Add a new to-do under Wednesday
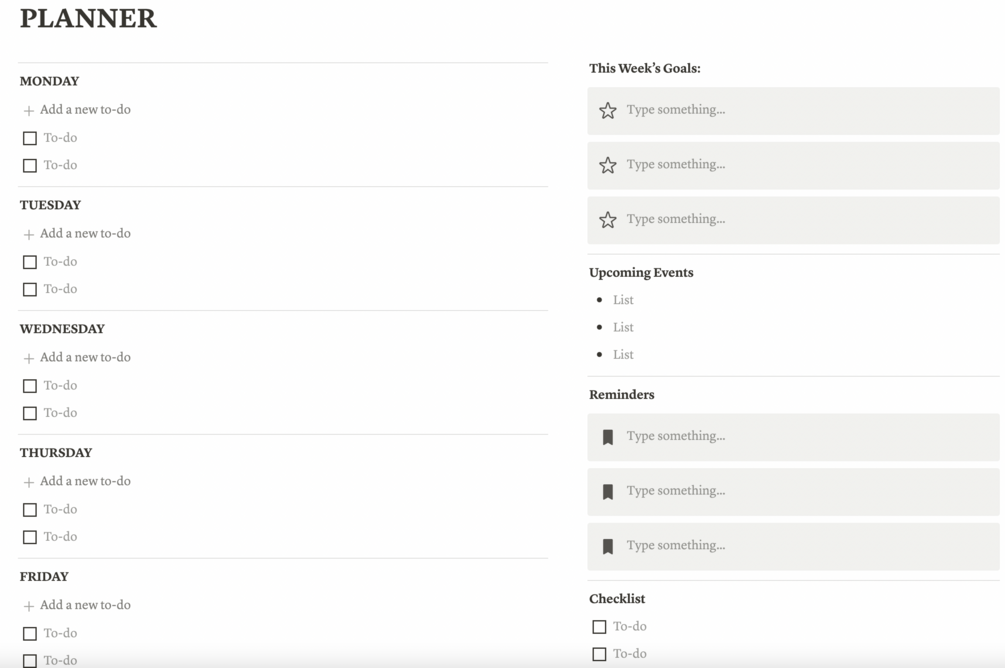Viewport: 1005px width, 668px height. point(85,358)
